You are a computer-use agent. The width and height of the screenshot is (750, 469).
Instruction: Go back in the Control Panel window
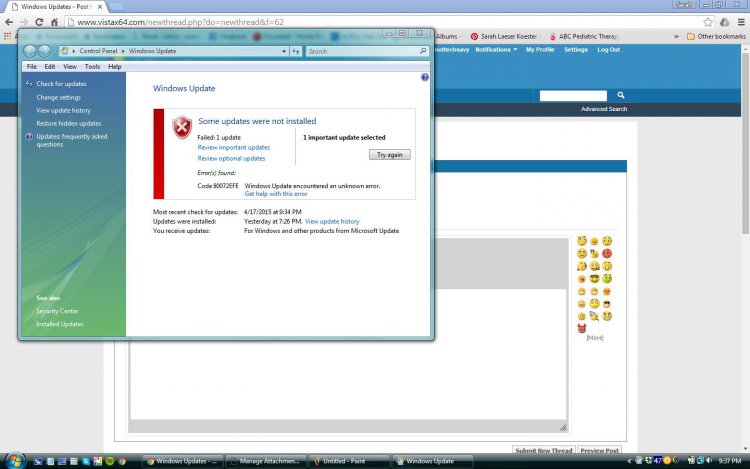click(30, 51)
